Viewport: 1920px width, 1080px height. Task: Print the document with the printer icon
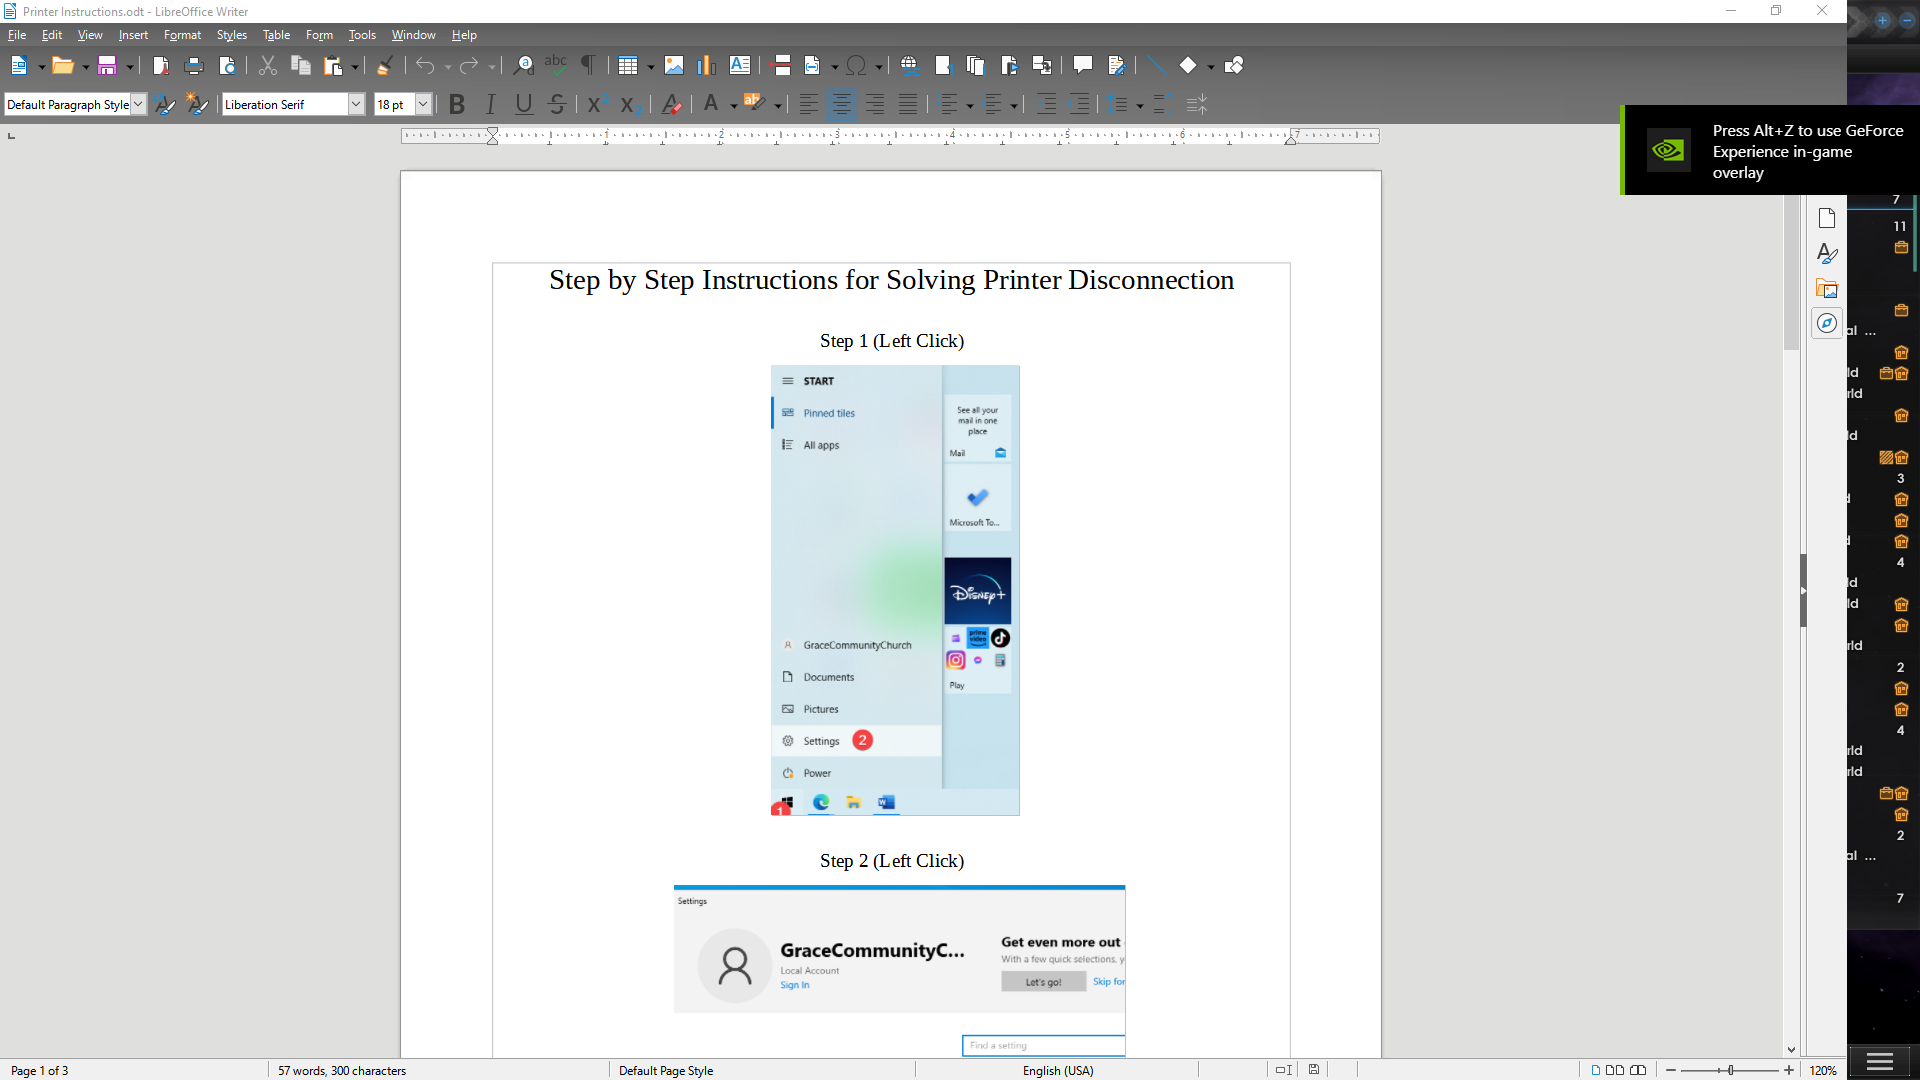[194, 66]
